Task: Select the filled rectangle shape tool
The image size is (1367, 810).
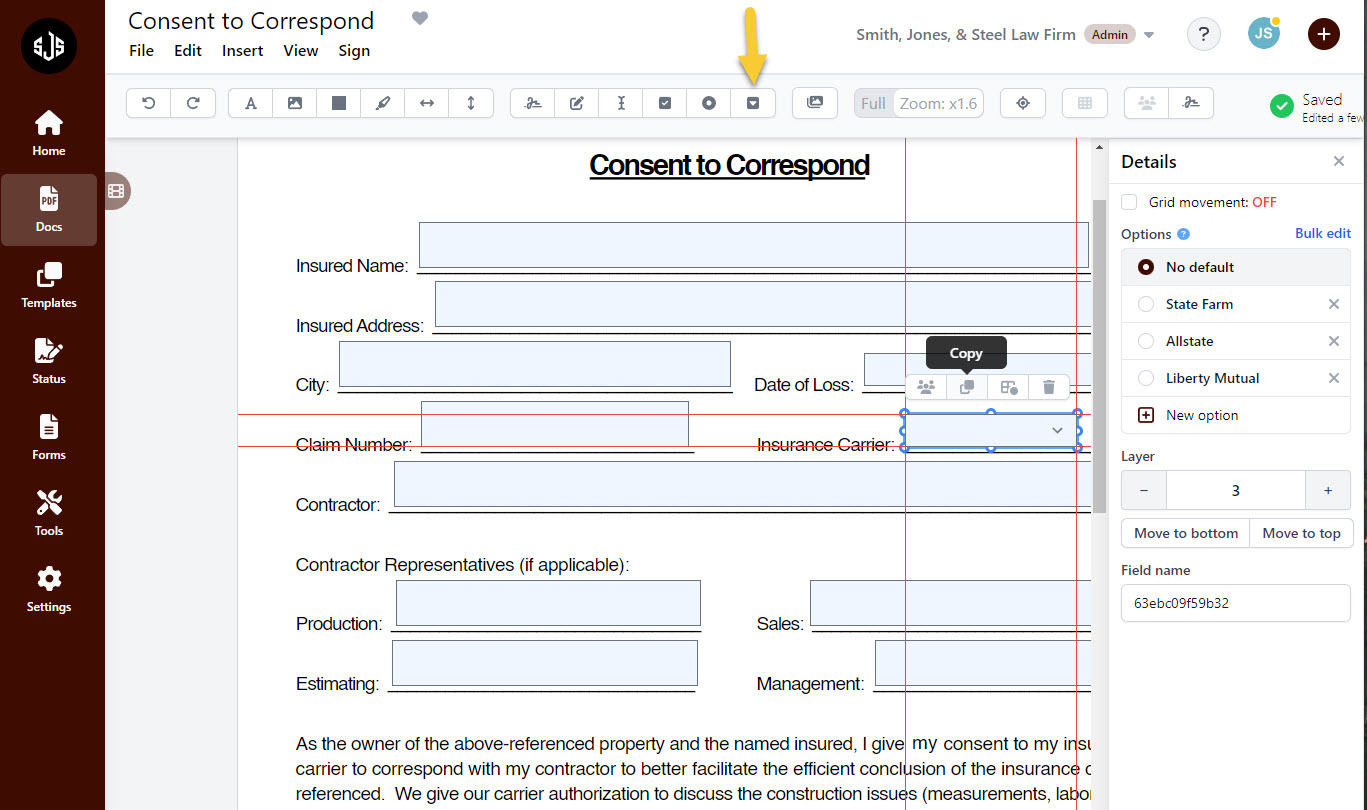Action: (x=339, y=103)
